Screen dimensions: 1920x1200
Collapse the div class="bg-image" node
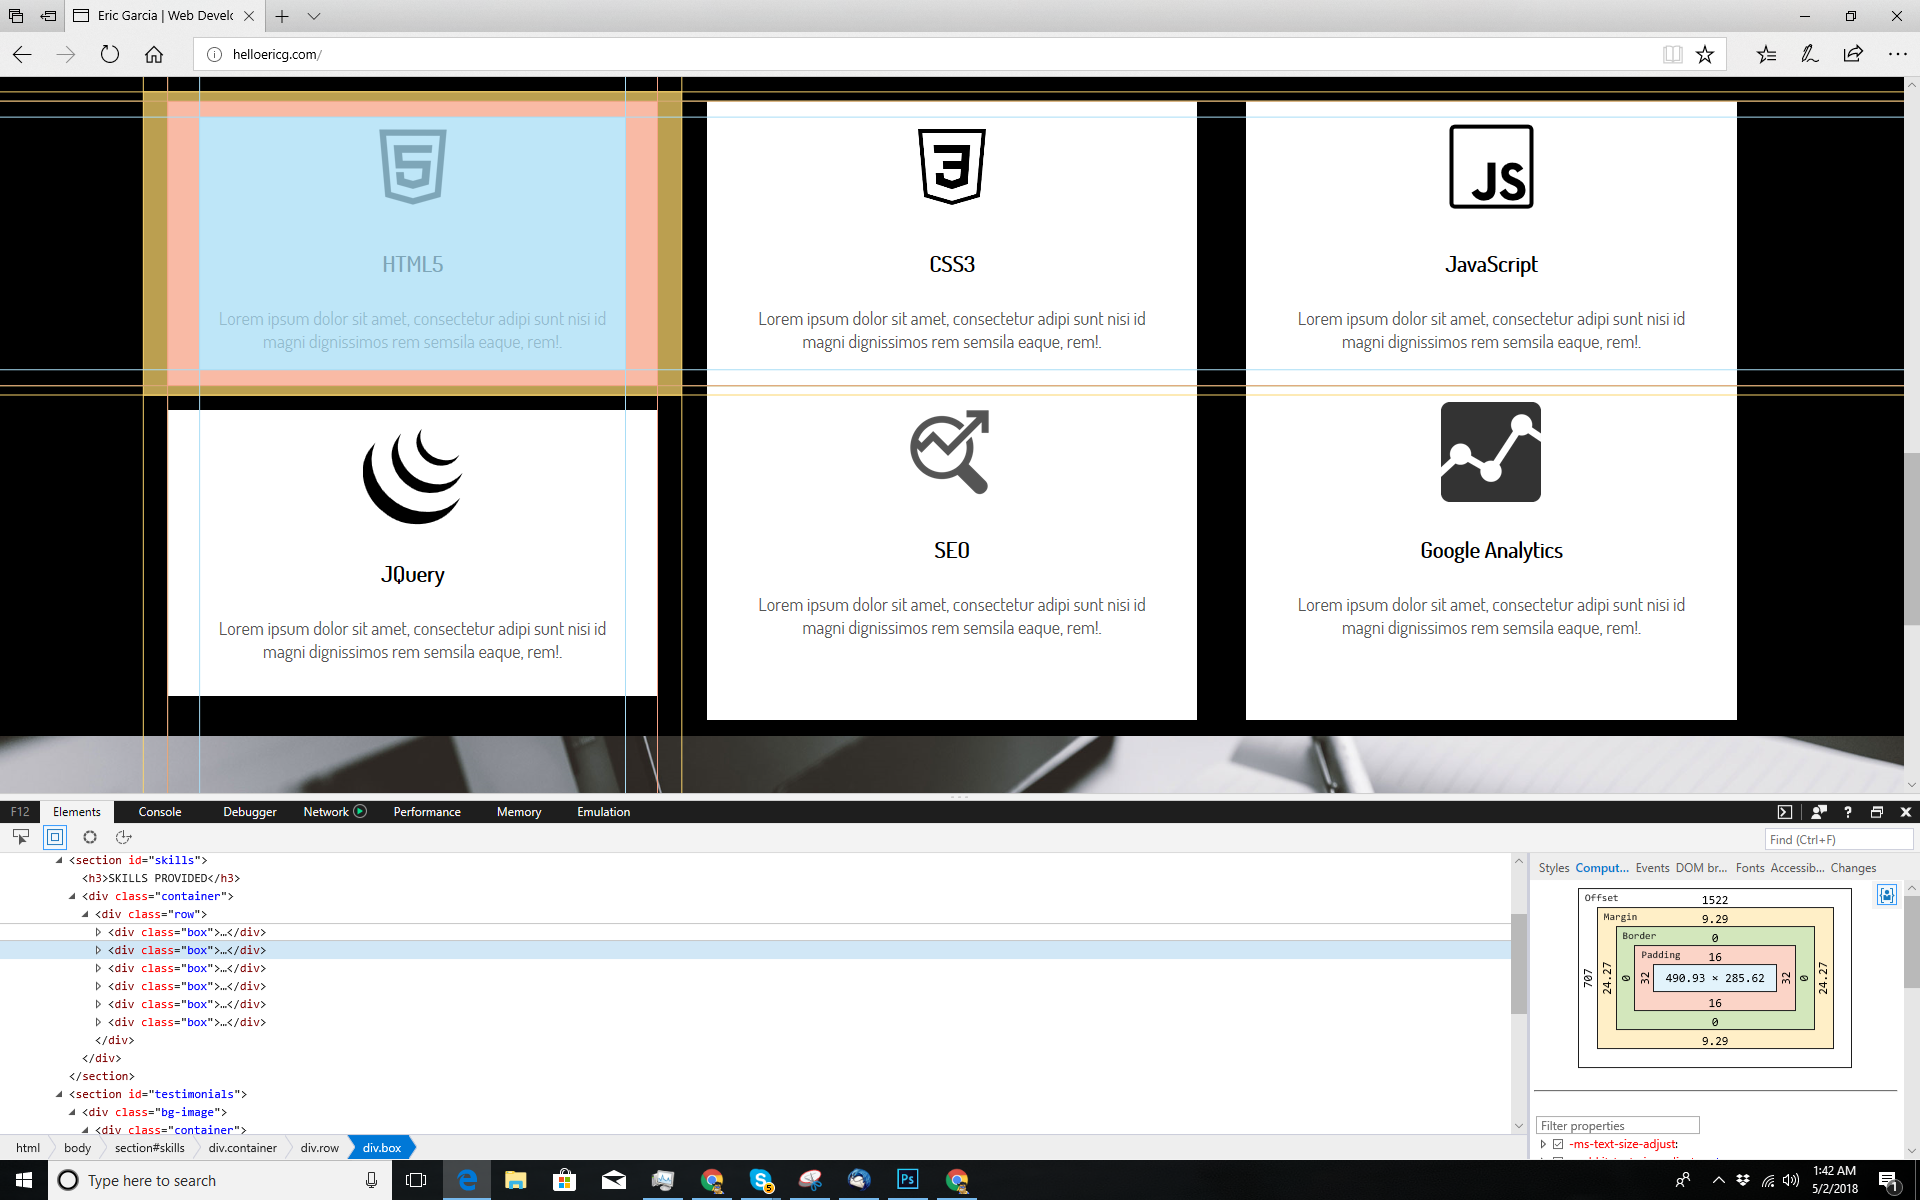pyautogui.click(x=72, y=1112)
